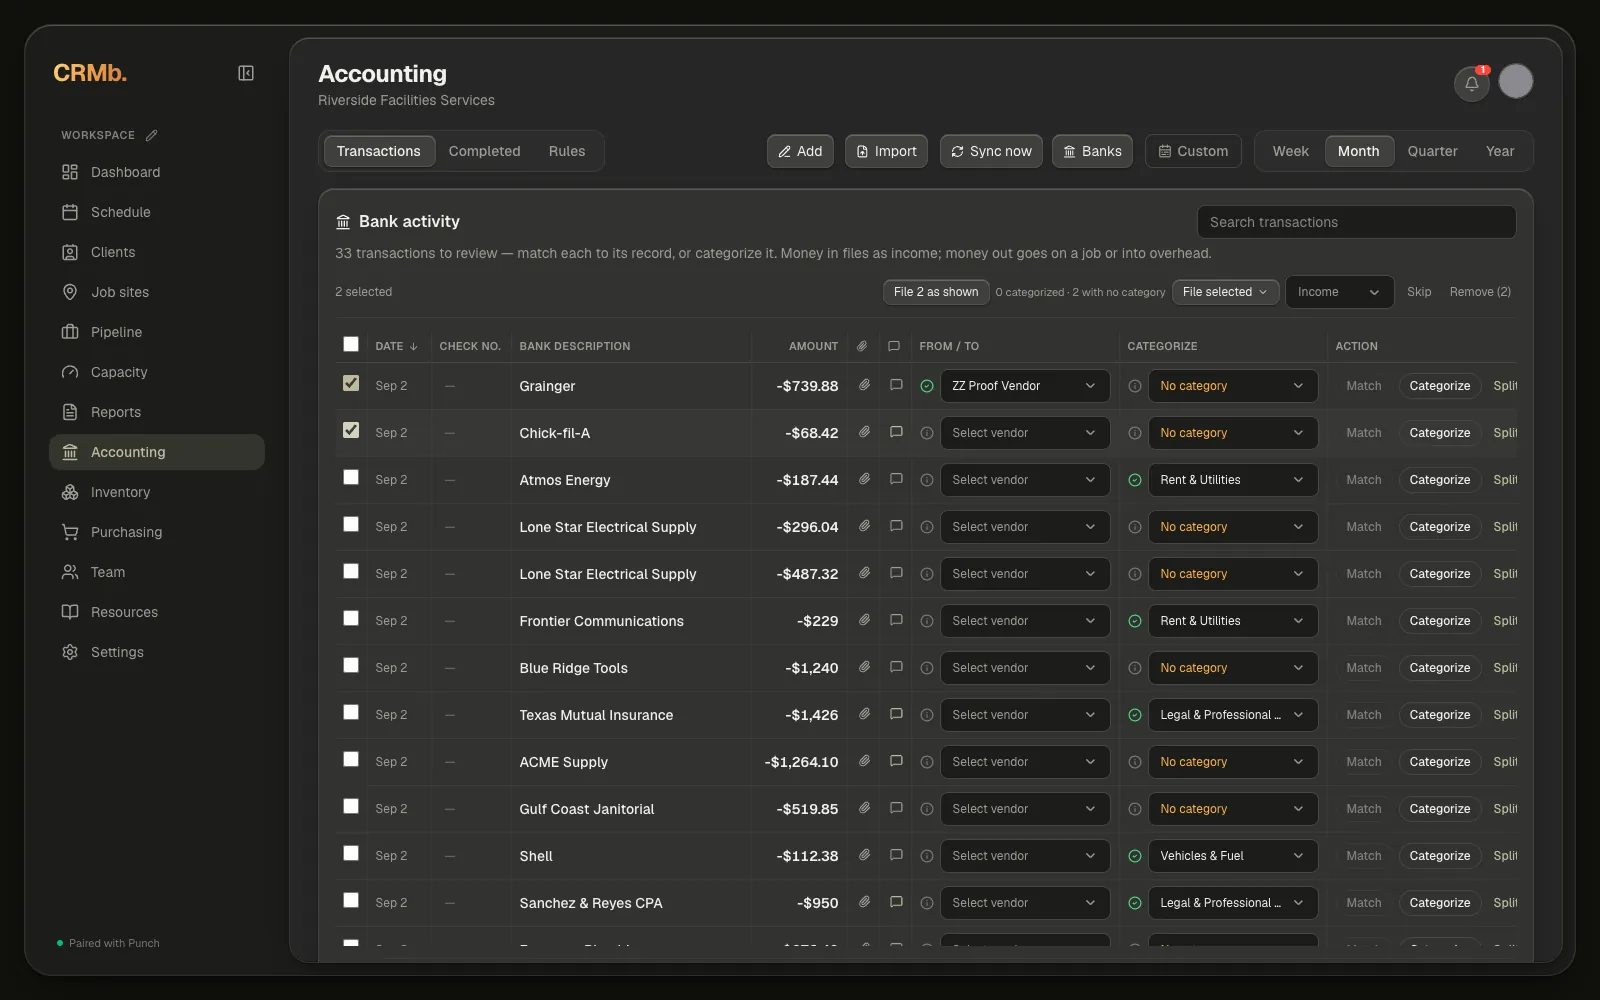
Task: Select the Week period tab
Action: (1290, 151)
